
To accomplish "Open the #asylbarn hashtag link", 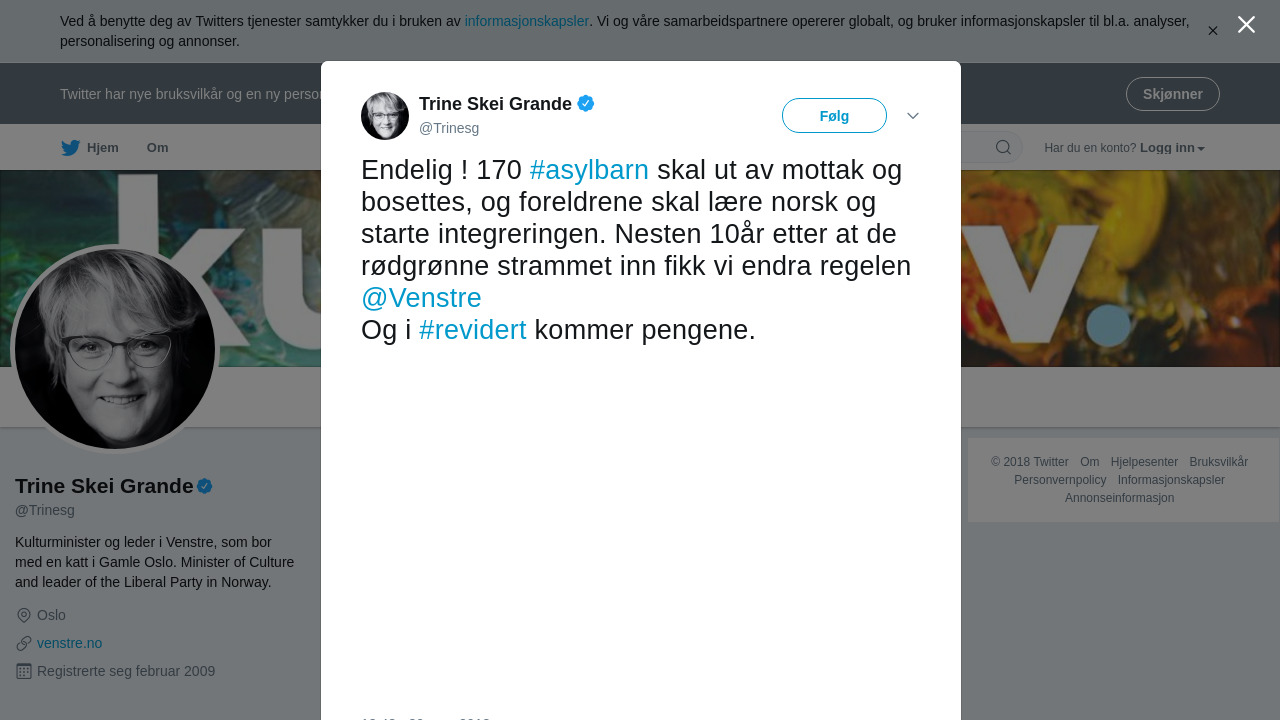I will (x=589, y=170).
